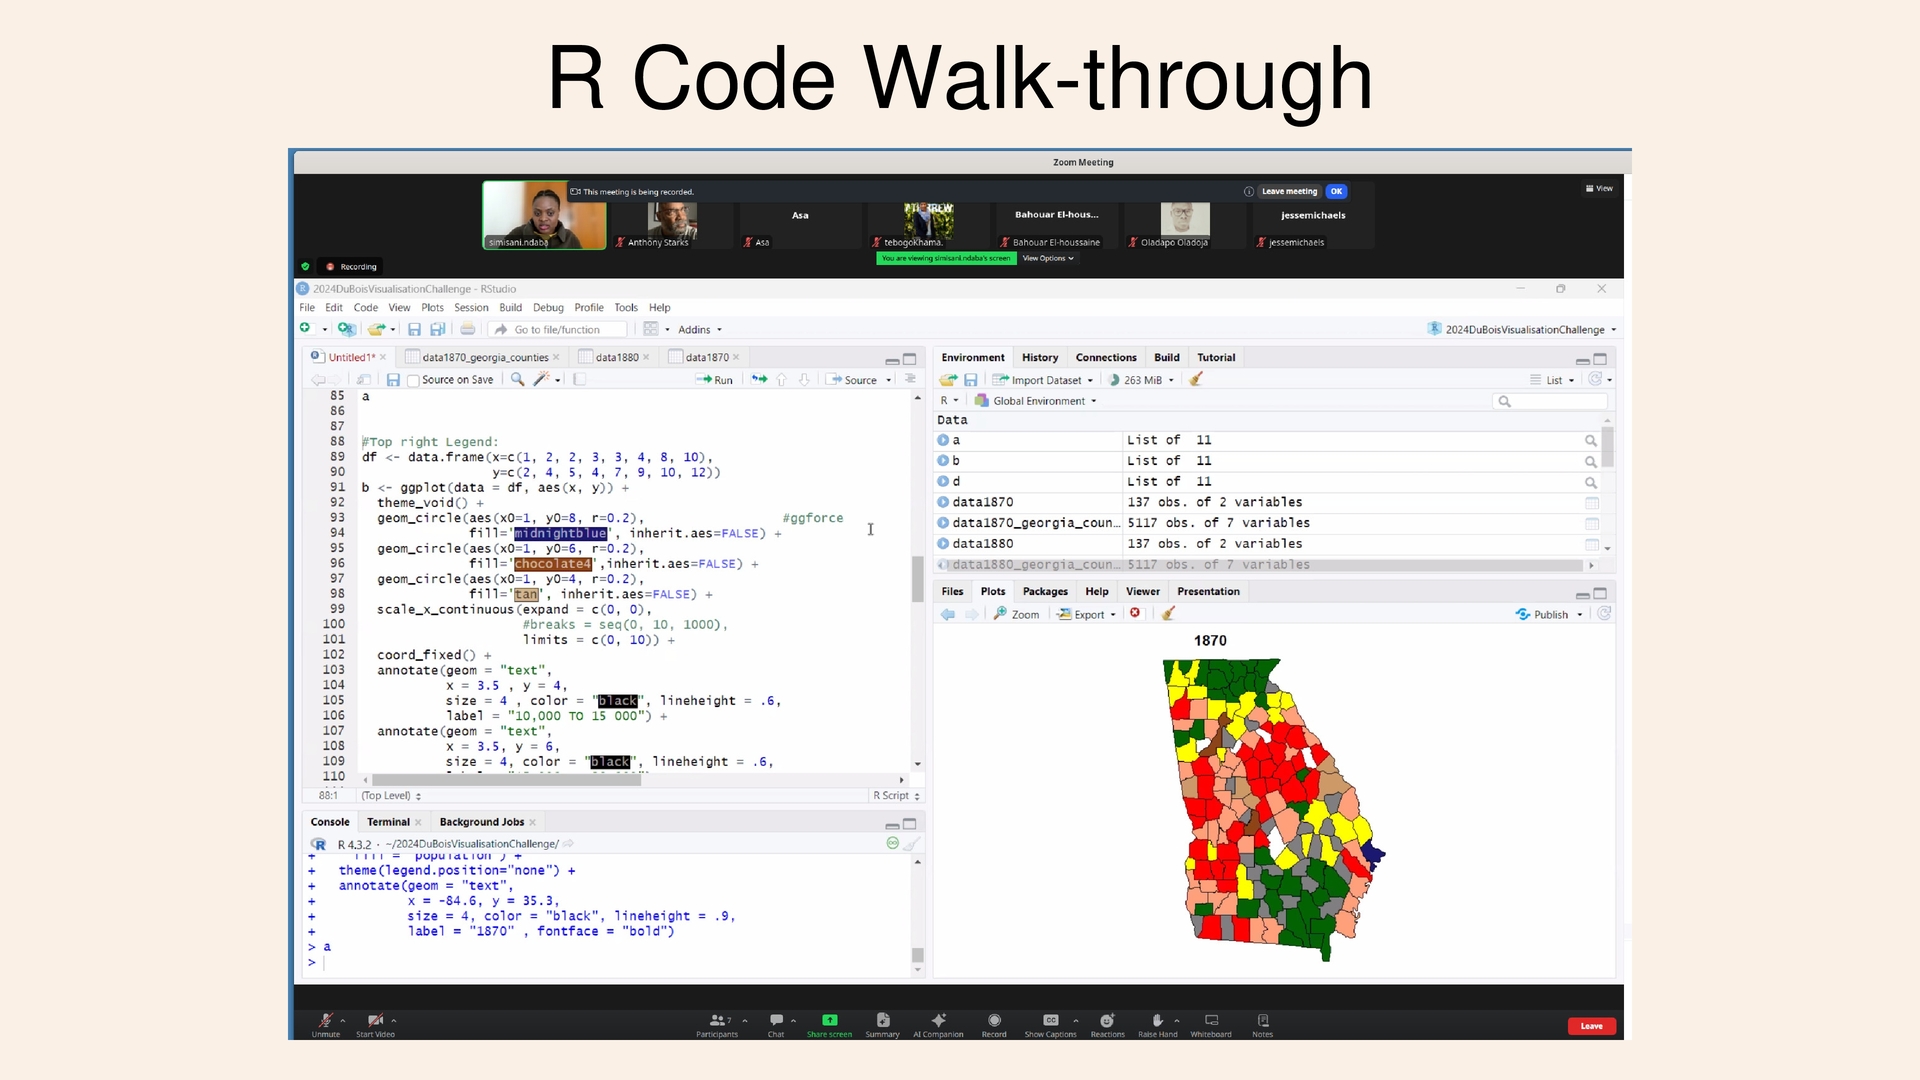
Task: Toggle the Source on Save checkbox
Action: (413, 381)
